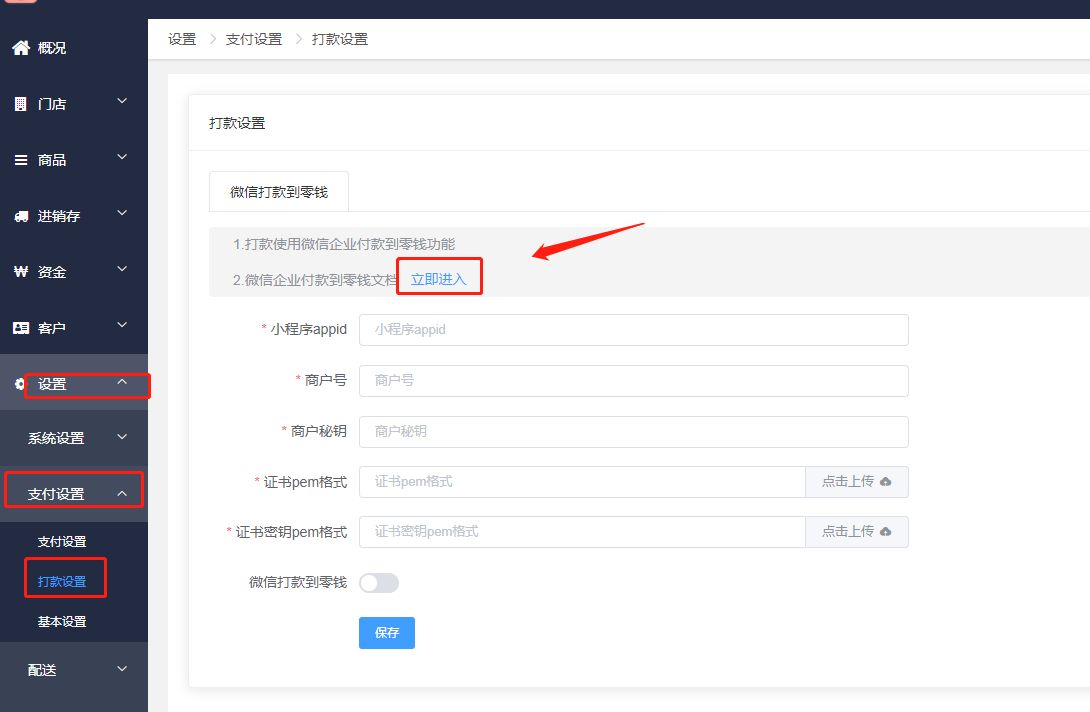Toggle the 微信打款到零钱 switch

(379, 583)
